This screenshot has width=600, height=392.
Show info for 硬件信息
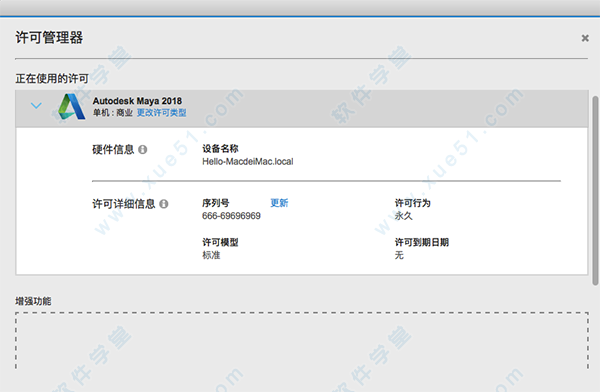pyautogui.click(x=142, y=150)
